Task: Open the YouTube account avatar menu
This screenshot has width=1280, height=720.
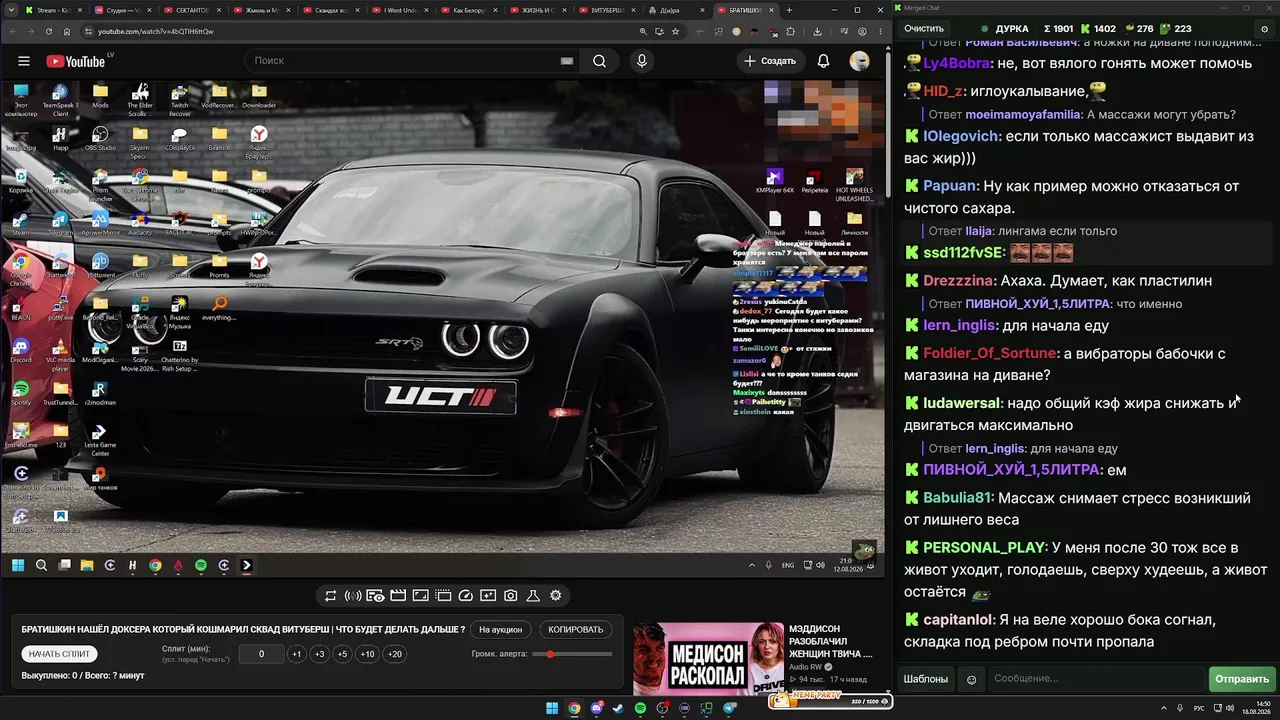Action: click(859, 61)
